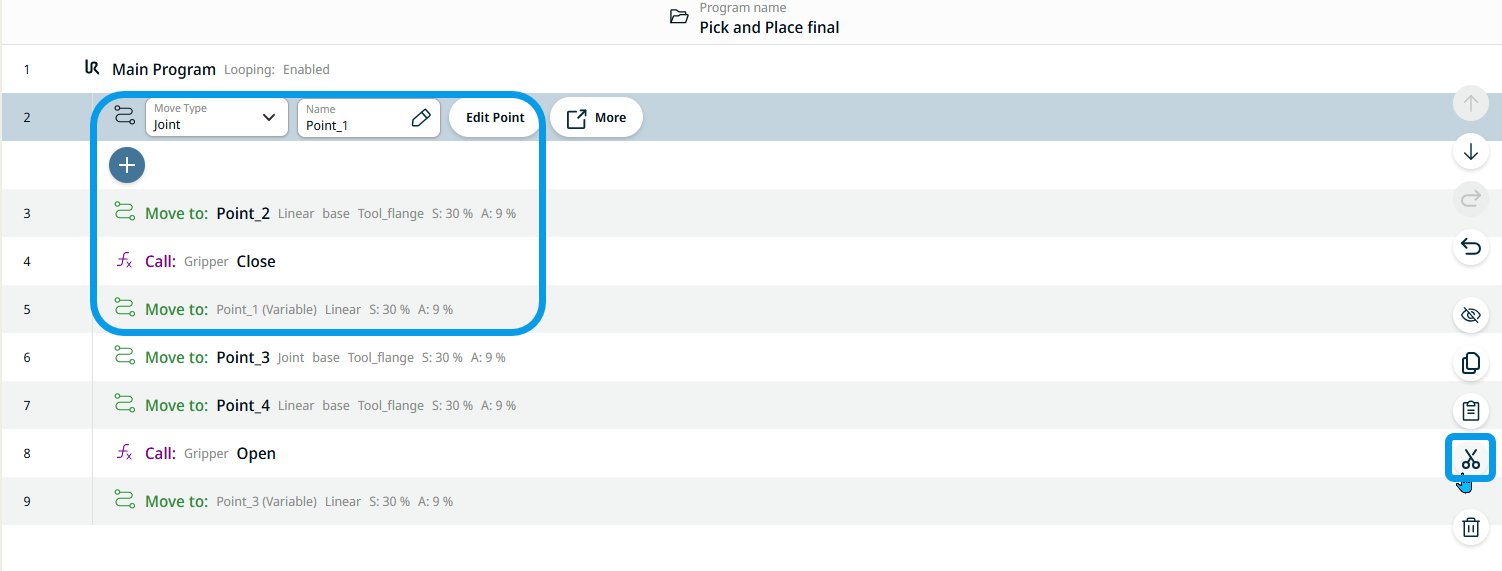Open the More options panel
The height and width of the screenshot is (571, 1502).
596,118
